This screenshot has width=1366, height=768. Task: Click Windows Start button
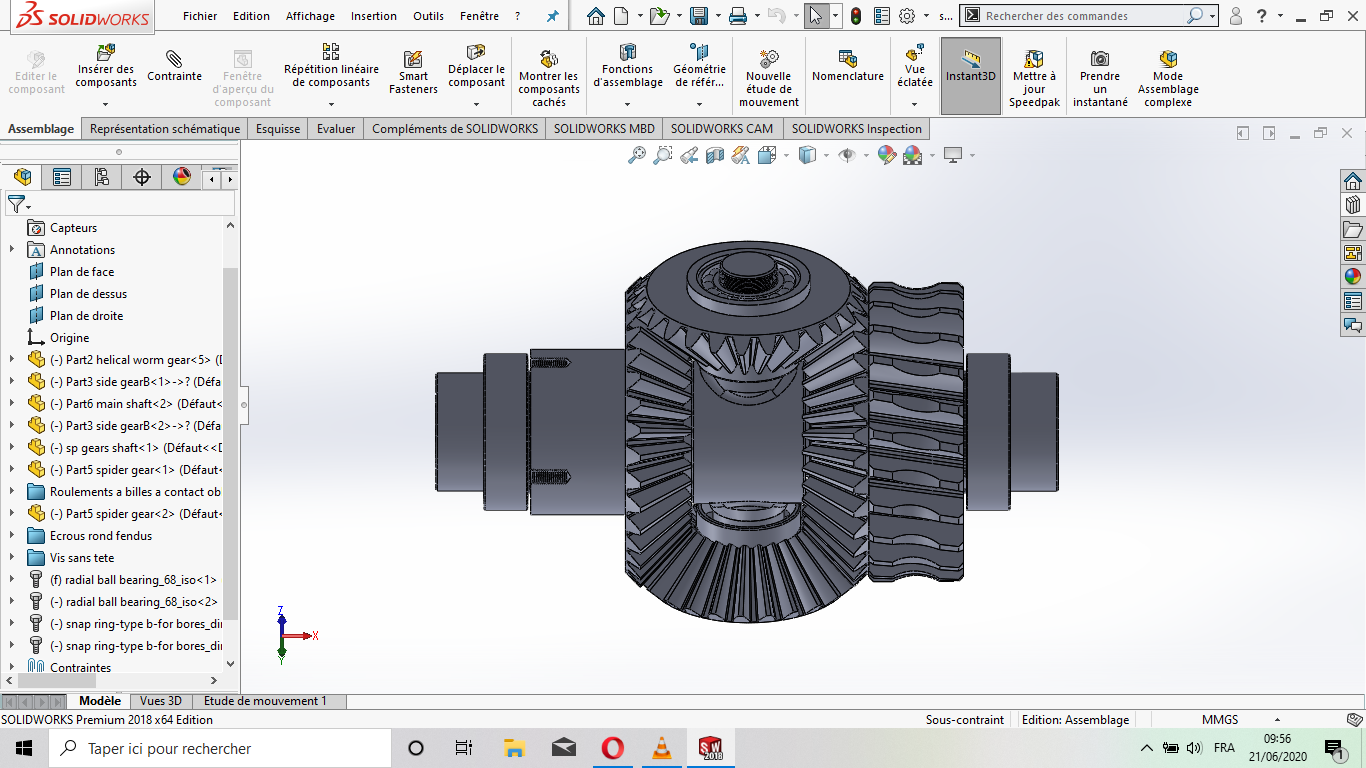(23, 748)
